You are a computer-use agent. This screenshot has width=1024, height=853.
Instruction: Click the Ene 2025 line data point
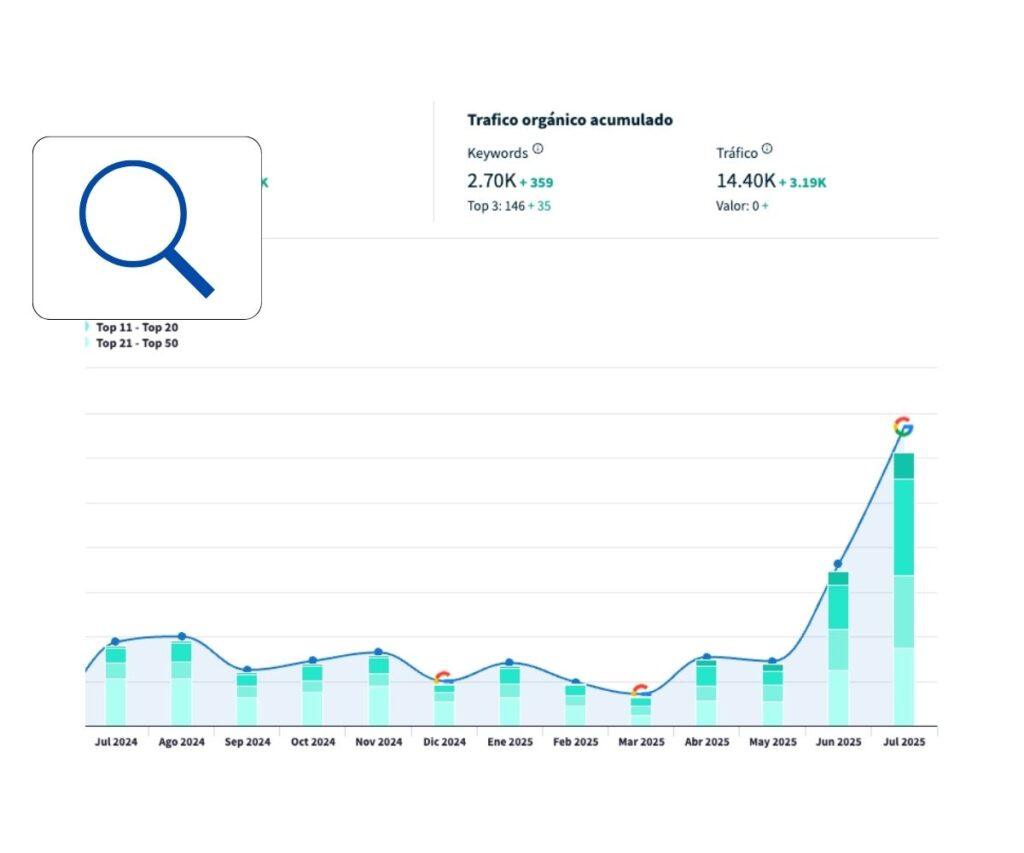pyautogui.click(x=509, y=662)
